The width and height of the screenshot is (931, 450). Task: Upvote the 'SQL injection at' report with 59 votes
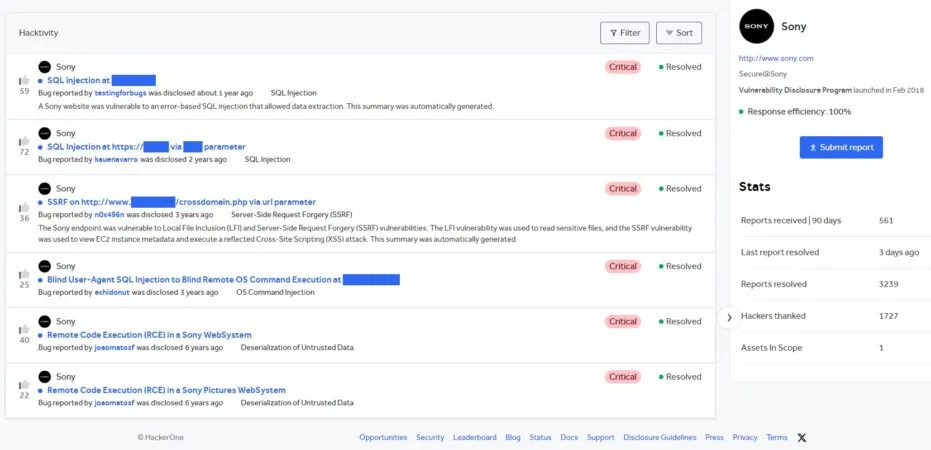point(24,80)
